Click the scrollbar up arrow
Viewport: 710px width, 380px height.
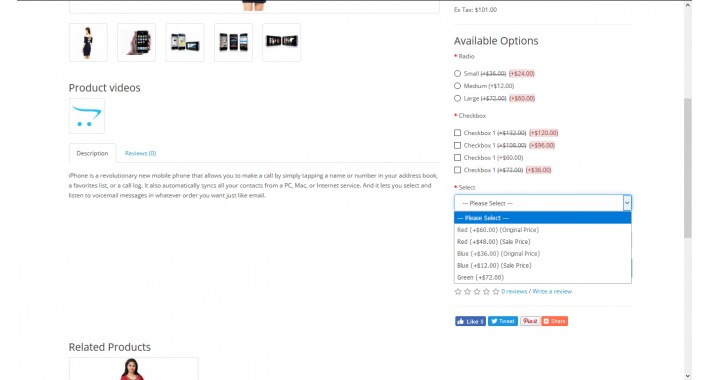click(688, 5)
